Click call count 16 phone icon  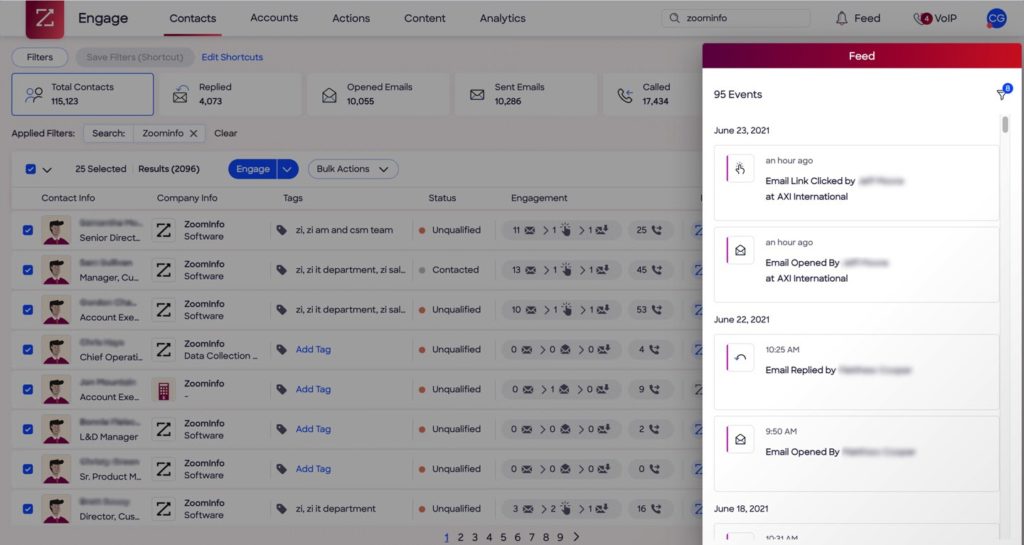pyautogui.click(x=656, y=508)
